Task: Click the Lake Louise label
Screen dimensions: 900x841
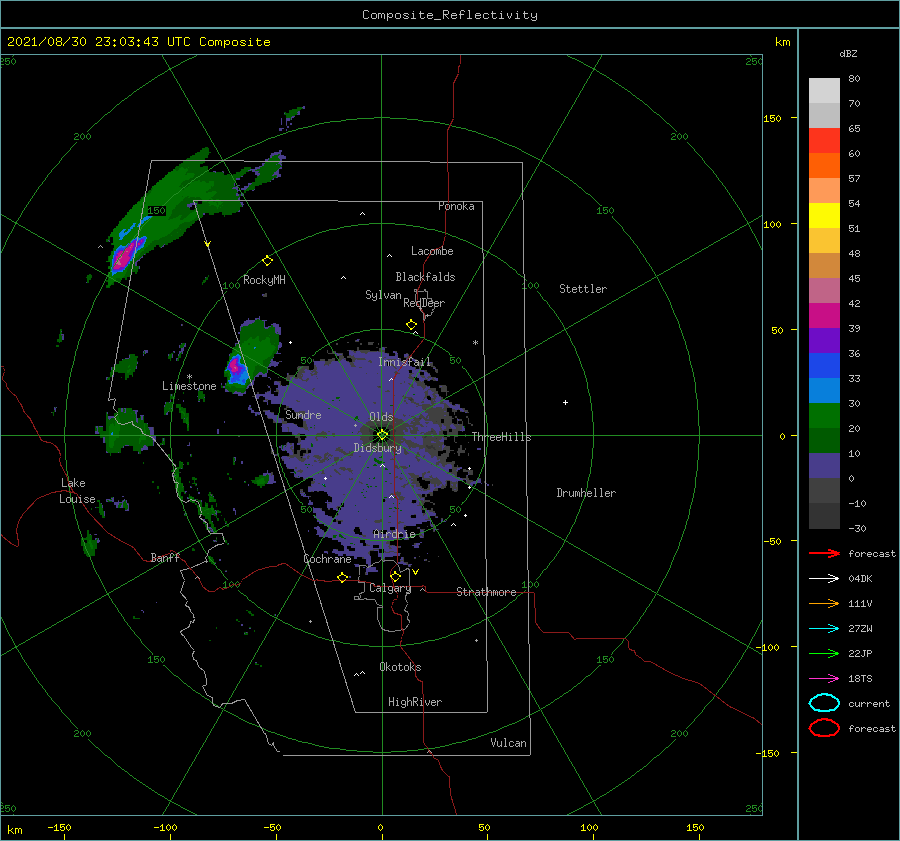Action: coord(77,491)
